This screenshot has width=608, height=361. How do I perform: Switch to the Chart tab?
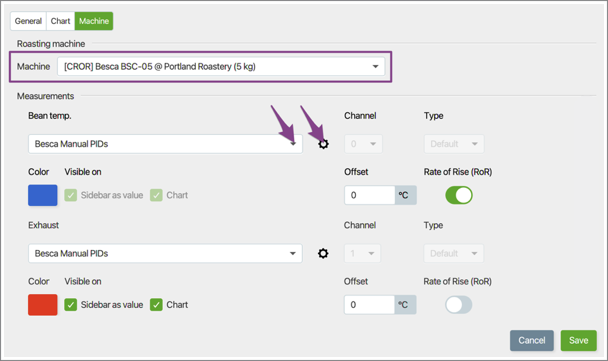[x=60, y=21]
